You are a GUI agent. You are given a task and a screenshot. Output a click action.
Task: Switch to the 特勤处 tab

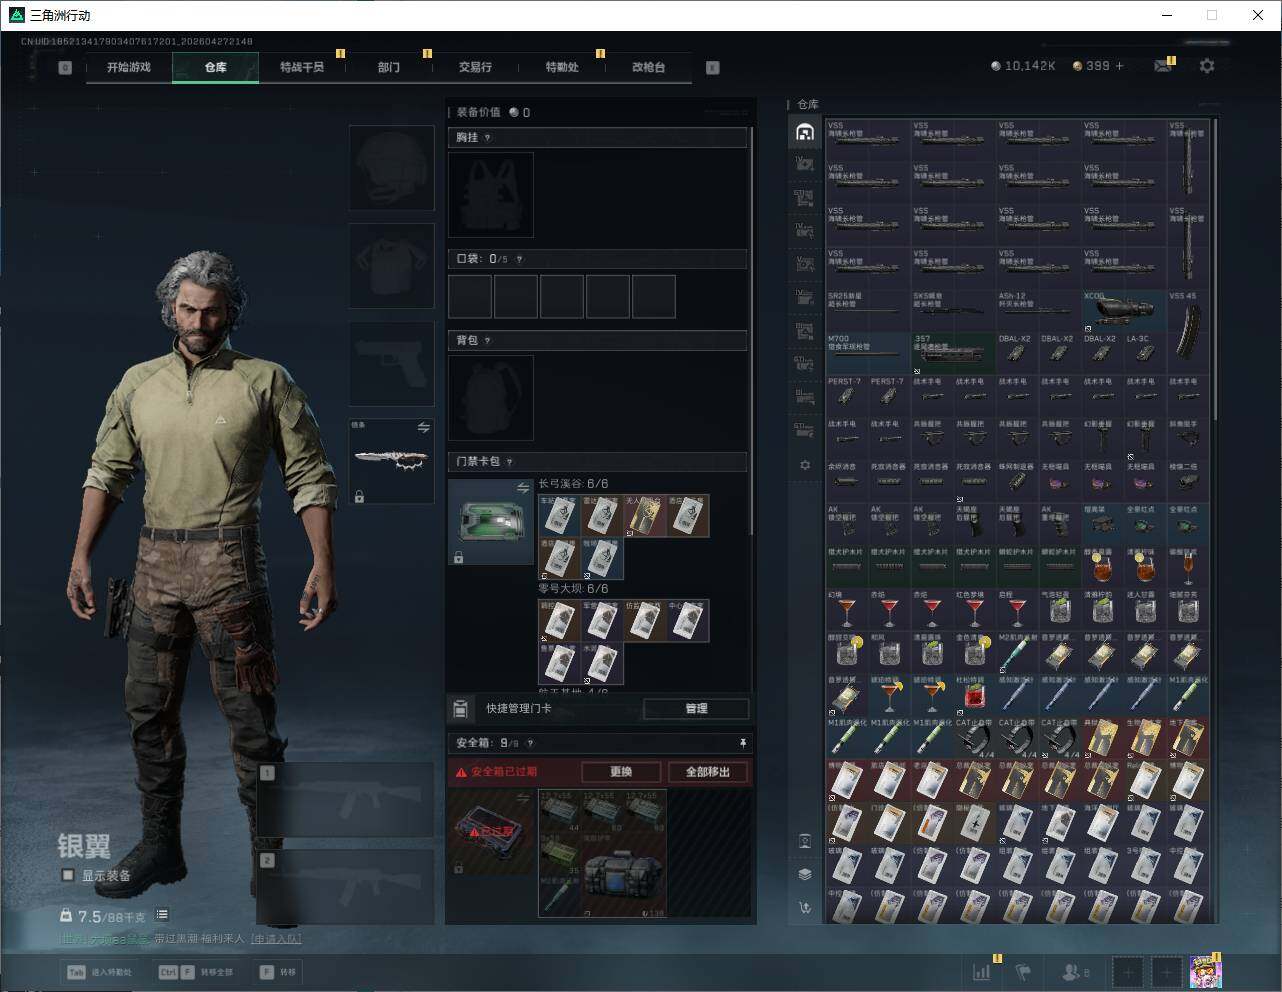[x=562, y=67]
